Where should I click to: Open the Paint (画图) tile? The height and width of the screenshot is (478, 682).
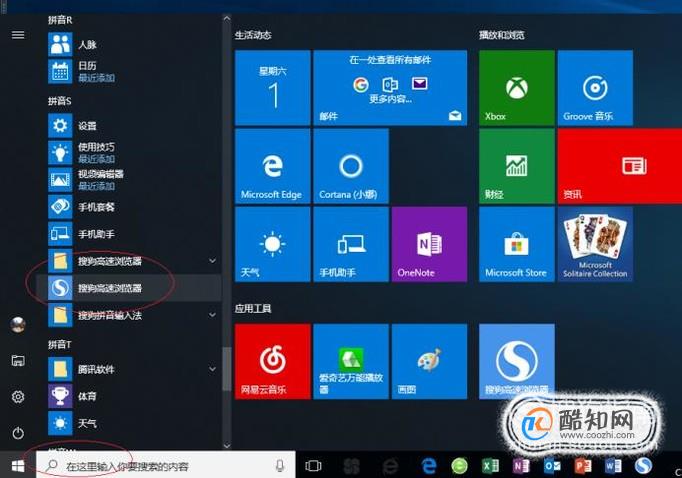[429, 361]
